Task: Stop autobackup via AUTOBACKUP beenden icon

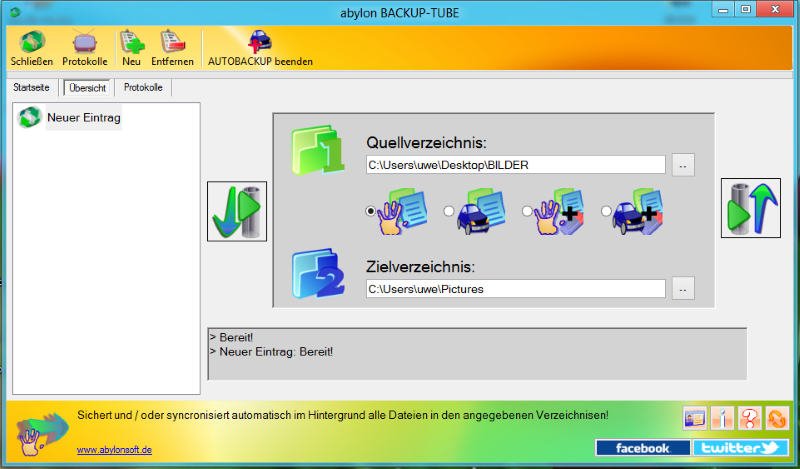Action: tap(260, 48)
